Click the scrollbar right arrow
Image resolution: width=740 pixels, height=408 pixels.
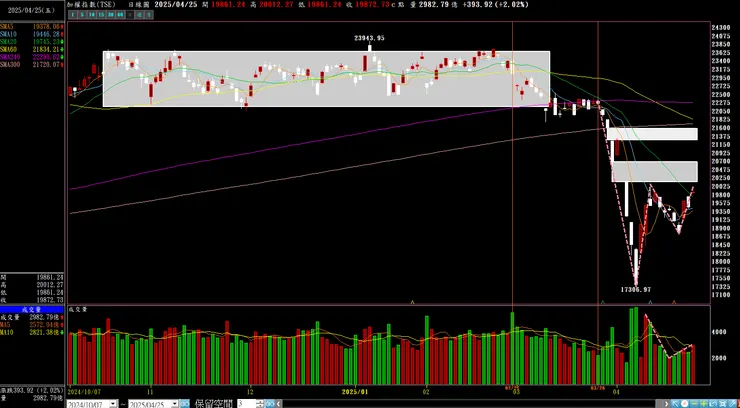(666, 404)
